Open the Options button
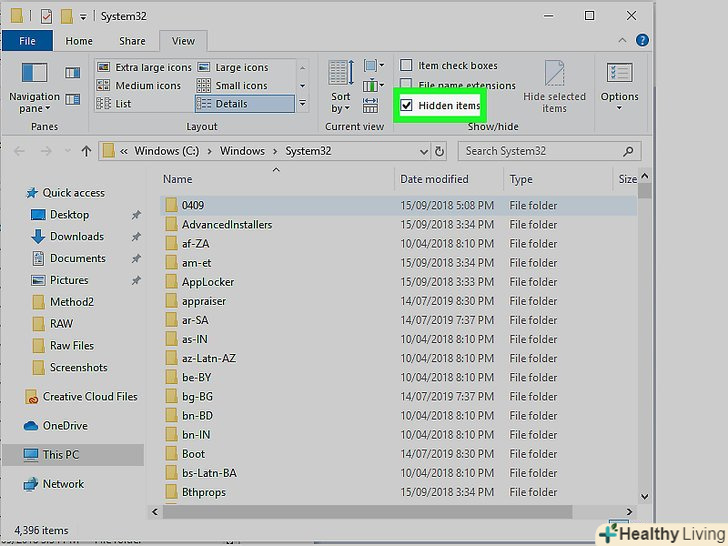 619,87
